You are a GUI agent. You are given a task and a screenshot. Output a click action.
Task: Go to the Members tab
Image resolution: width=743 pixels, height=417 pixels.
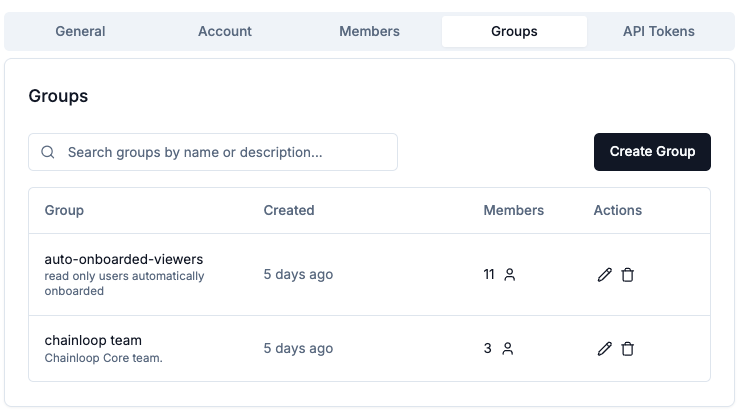[x=369, y=31]
